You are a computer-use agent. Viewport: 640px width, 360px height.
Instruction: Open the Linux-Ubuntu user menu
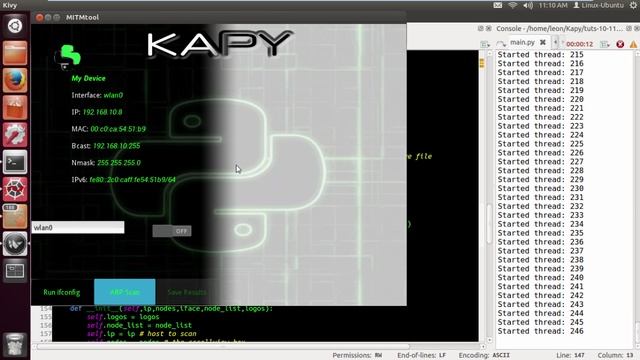599,5
